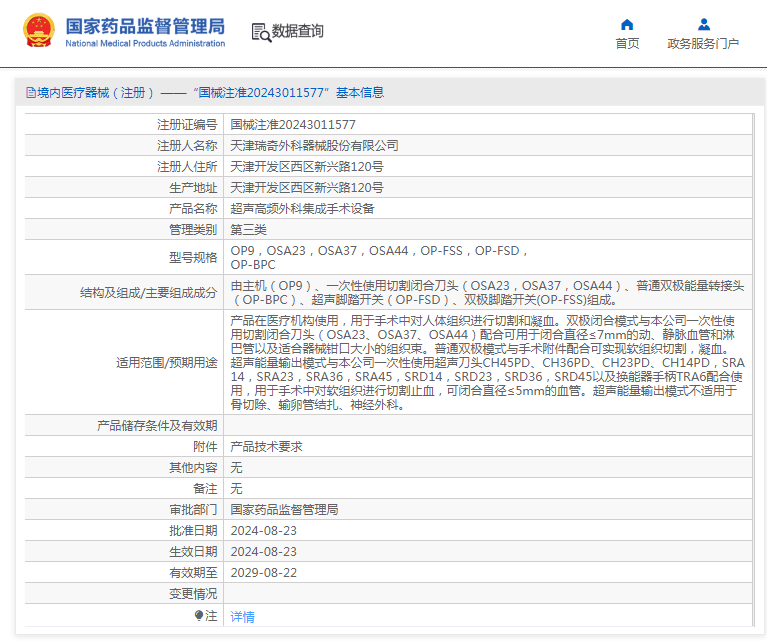Click the 注册人名称 row label
This screenshot has height=641, width=767.
click(x=187, y=146)
